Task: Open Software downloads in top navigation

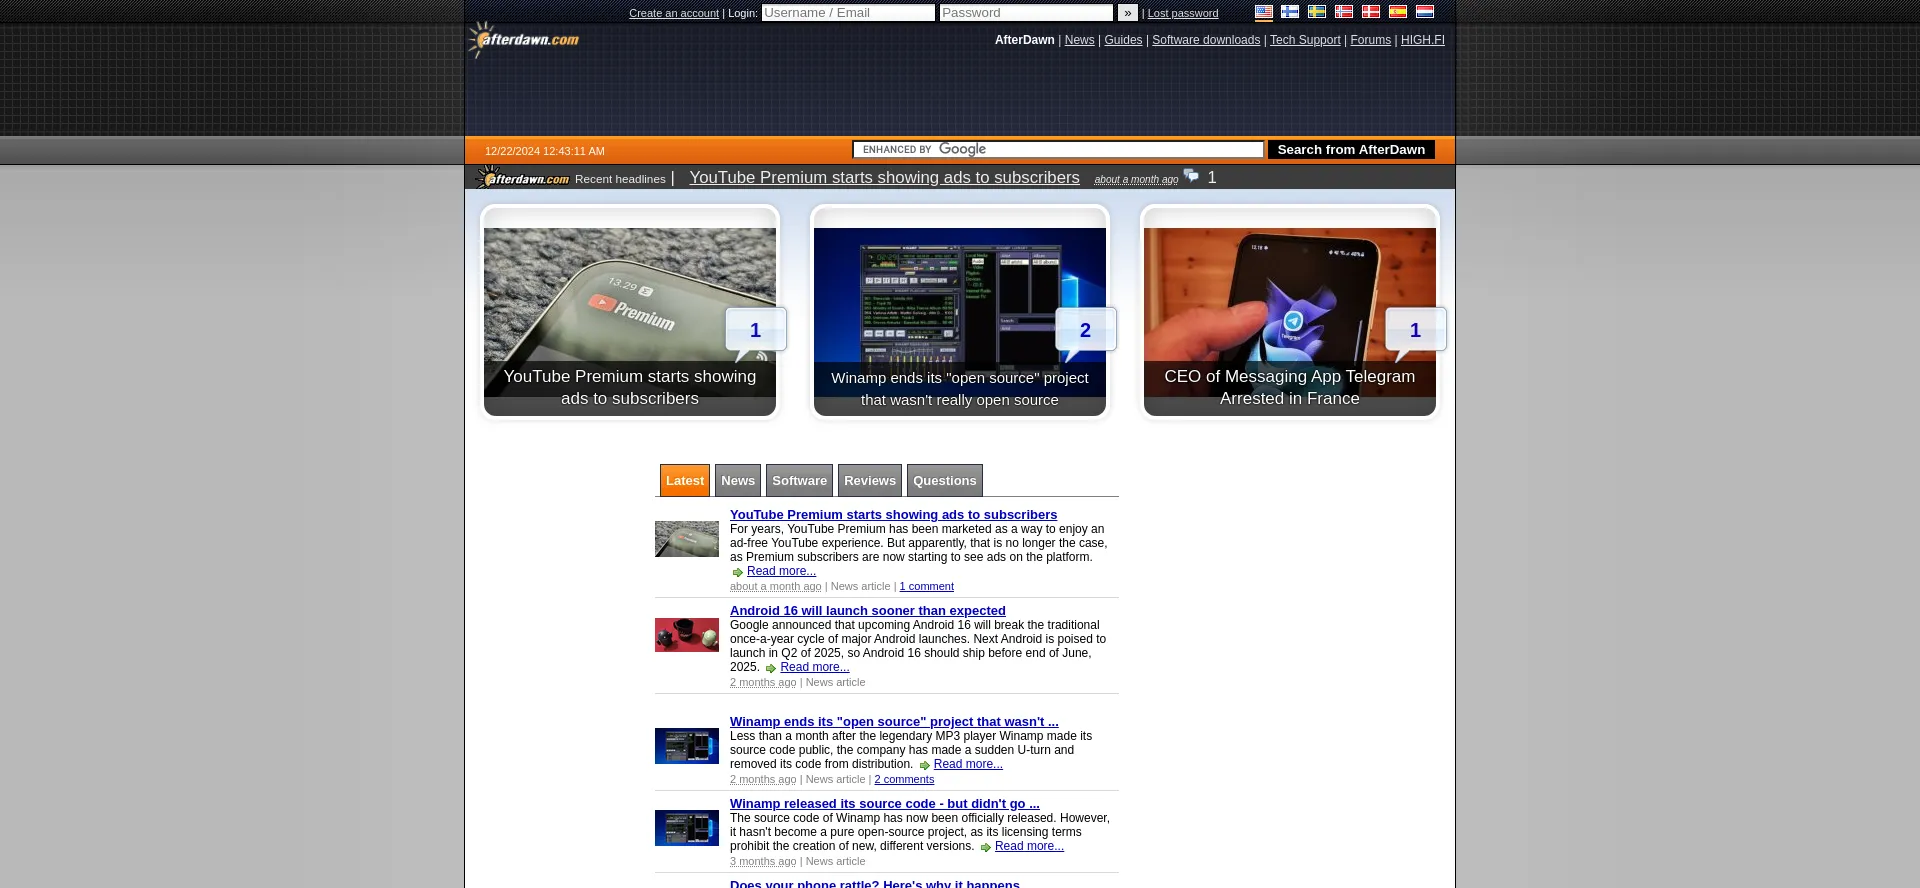Action: (1206, 40)
